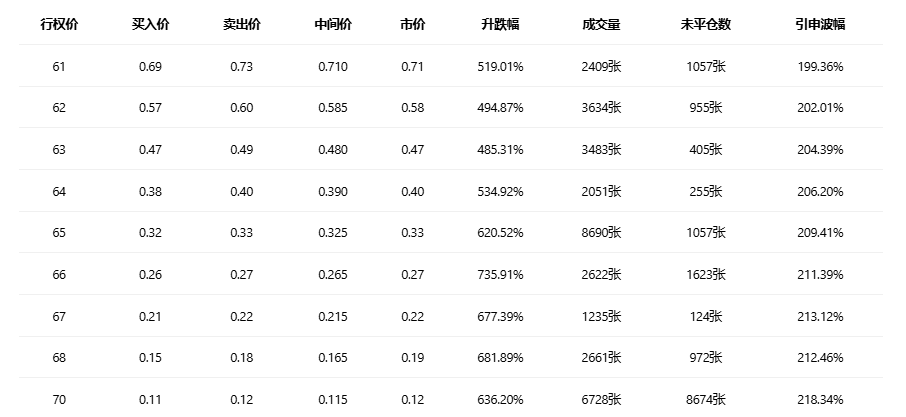This screenshot has height=417, width=906.
Task: Select the 213.12% implied volatility value
Action: coord(821,316)
